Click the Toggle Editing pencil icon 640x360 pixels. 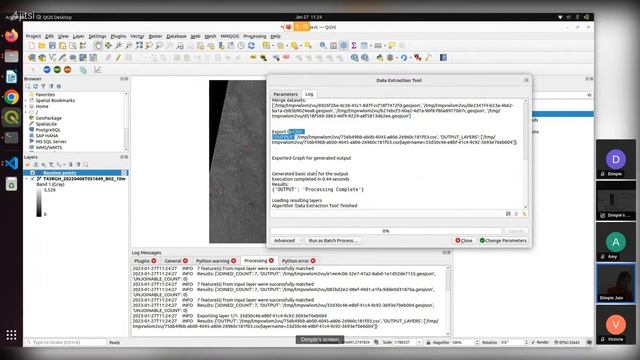pos(118,58)
